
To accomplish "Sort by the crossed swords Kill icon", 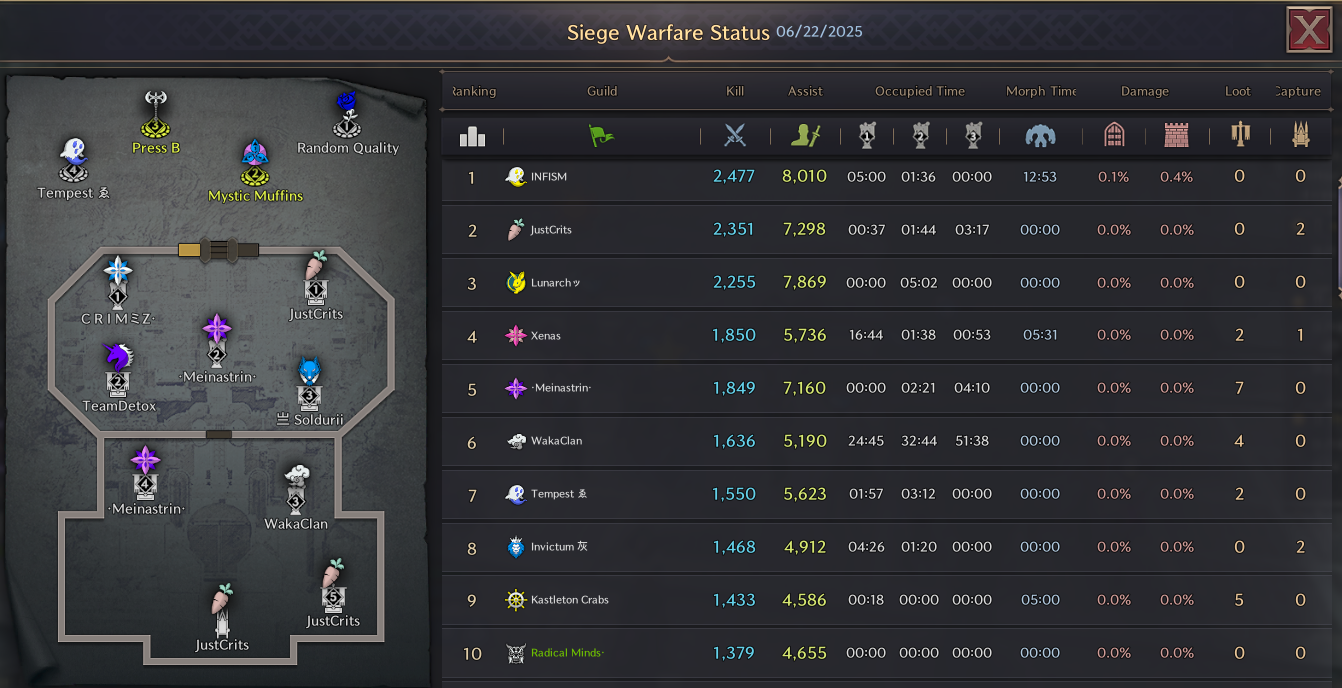I will click(735, 136).
